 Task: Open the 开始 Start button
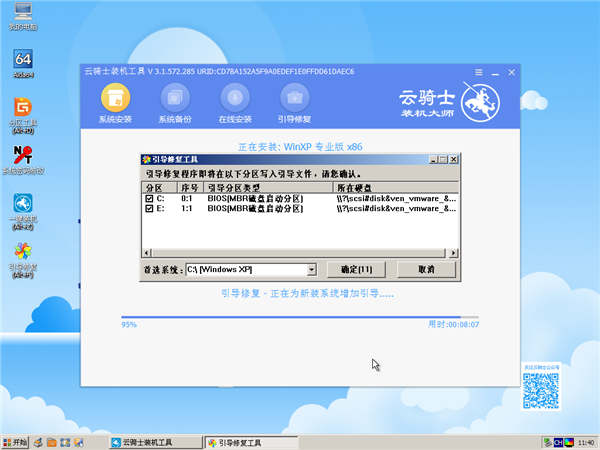[15, 443]
